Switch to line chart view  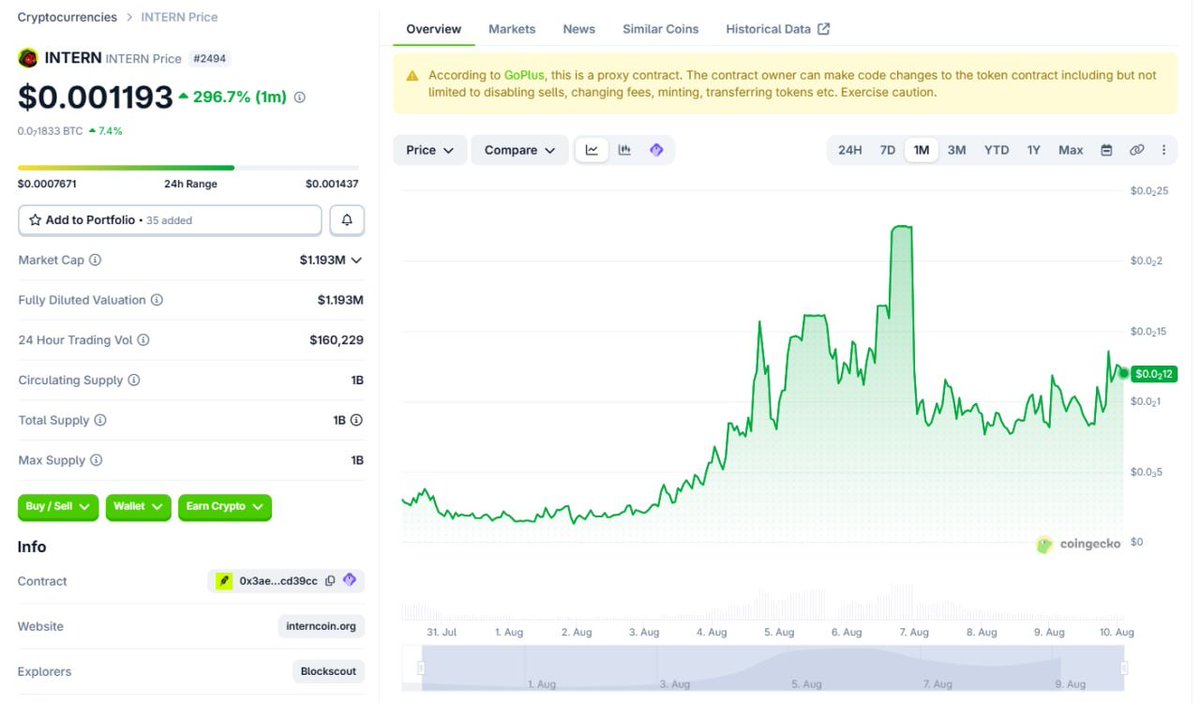[x=592, y=150]
